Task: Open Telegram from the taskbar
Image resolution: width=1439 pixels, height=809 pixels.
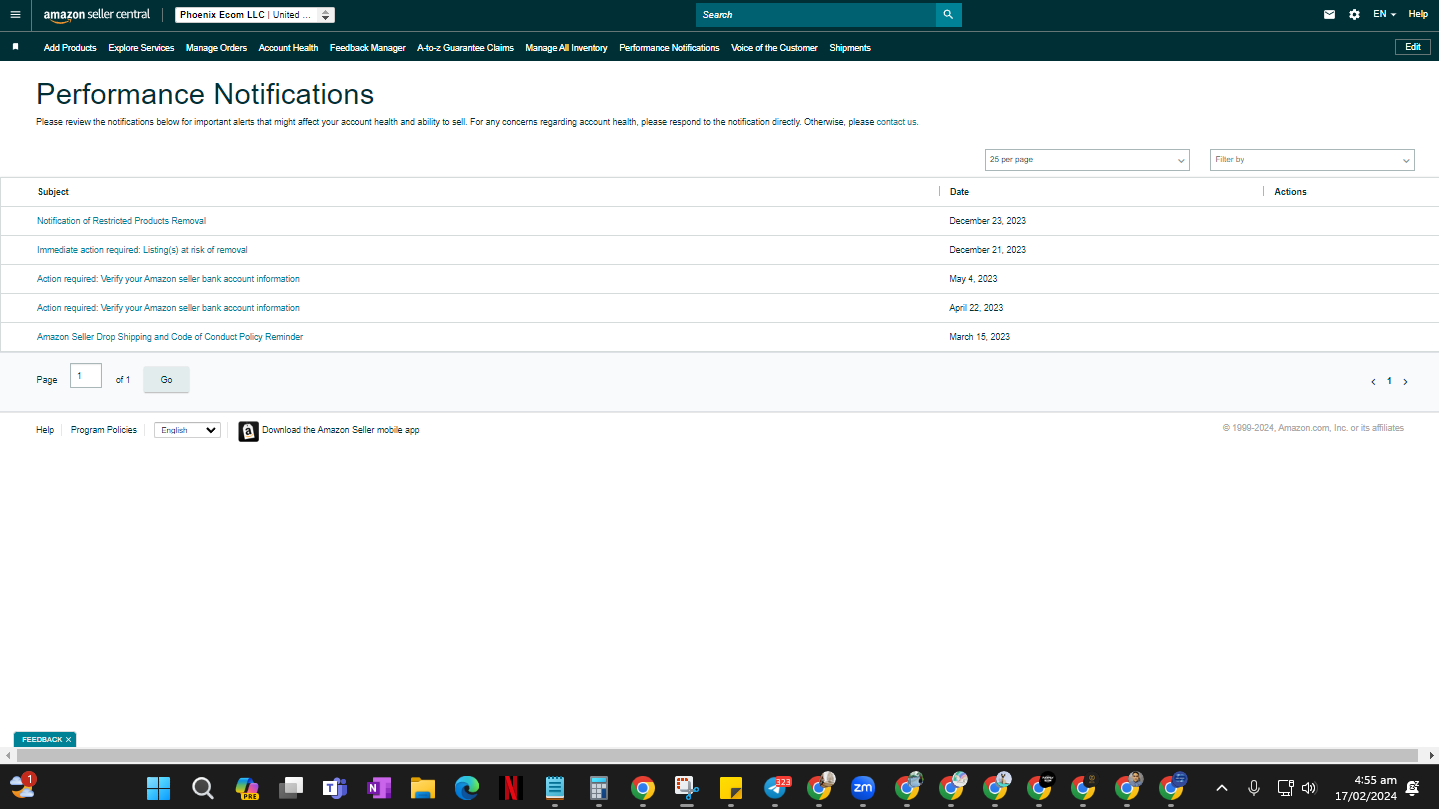Action: pyautogui.click(x=775, y=788)
